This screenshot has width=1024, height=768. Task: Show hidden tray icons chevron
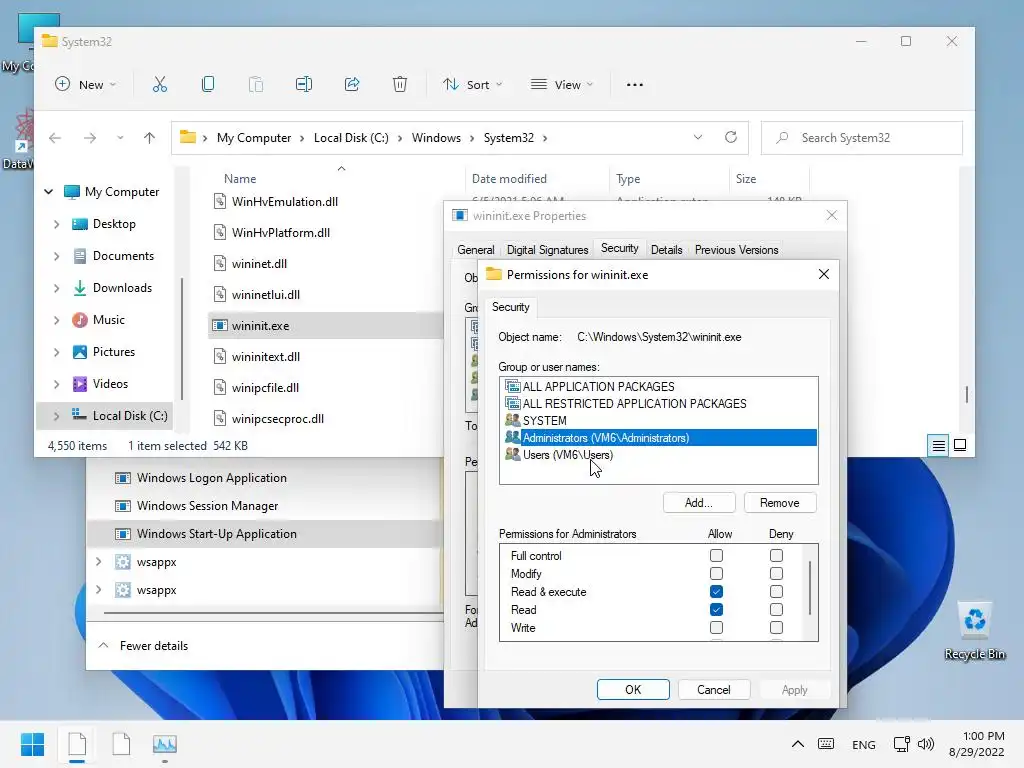[x=797, y=744]
